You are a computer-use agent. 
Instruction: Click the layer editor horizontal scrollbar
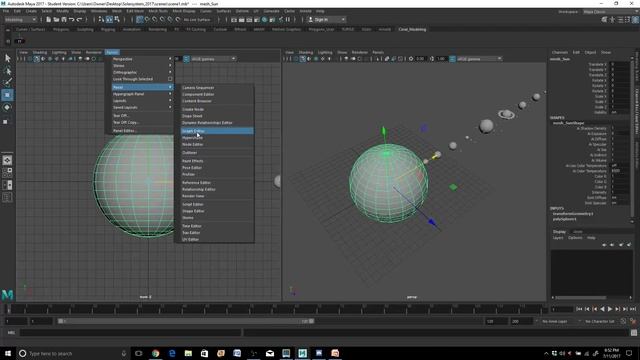point(581,298)
